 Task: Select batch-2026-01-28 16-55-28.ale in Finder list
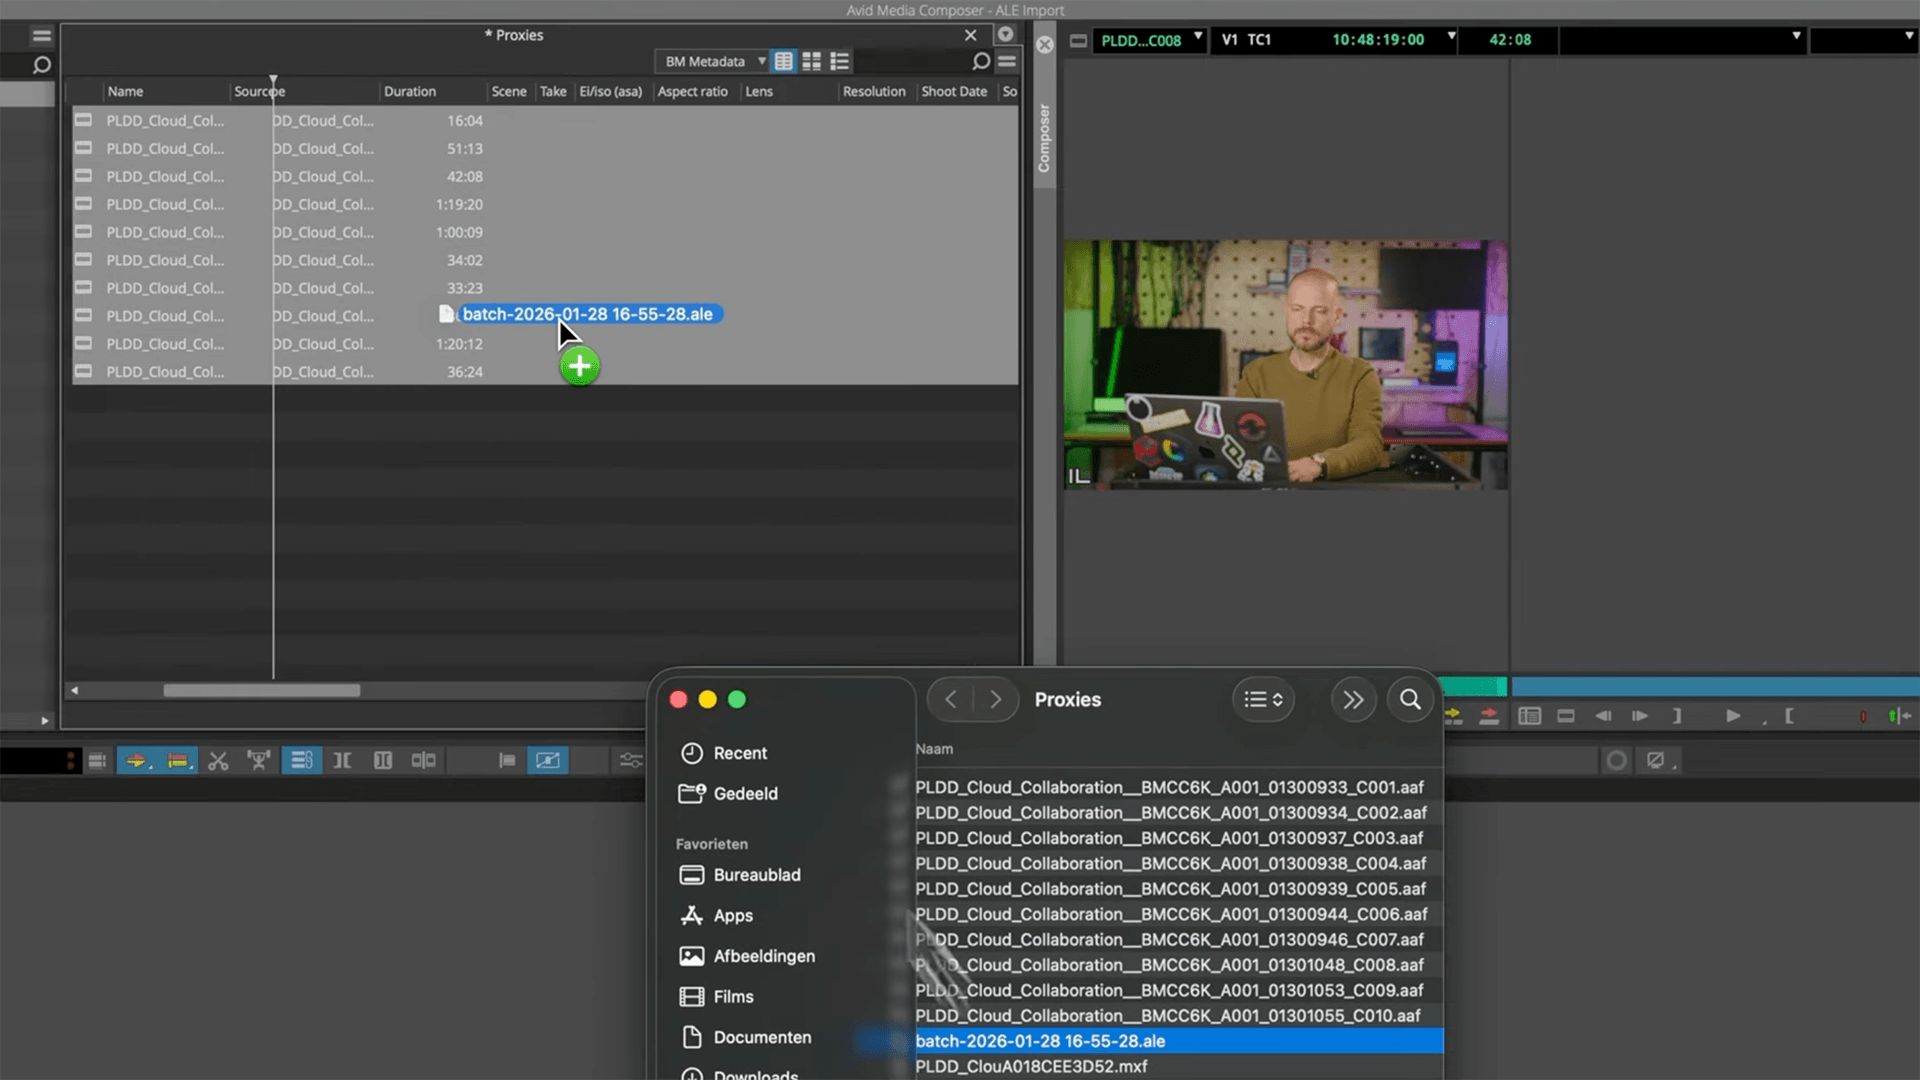coord(1040,1041)
